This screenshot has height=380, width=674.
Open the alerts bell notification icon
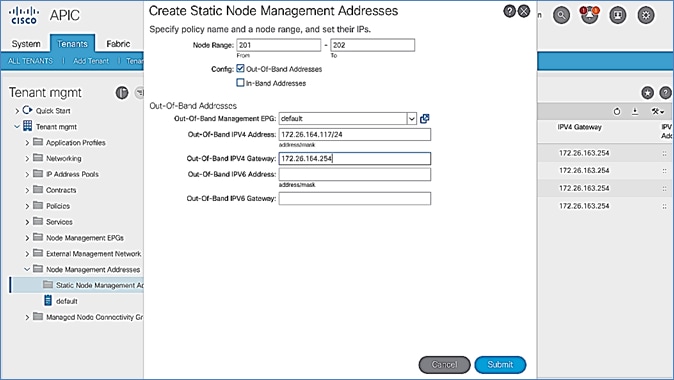coord(589,15)
